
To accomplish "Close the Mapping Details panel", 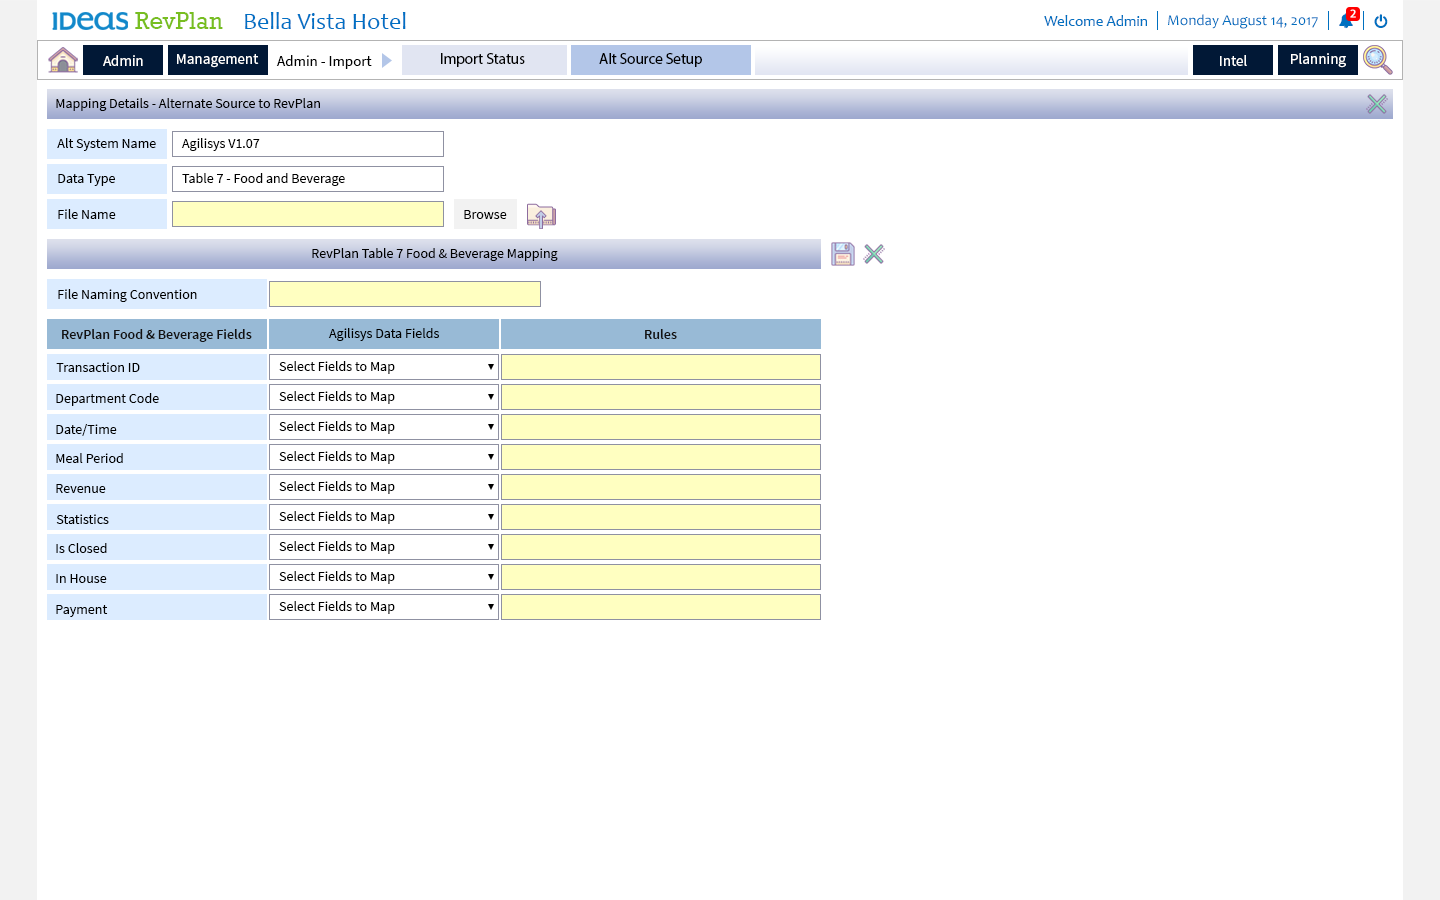I will 1377,104.
